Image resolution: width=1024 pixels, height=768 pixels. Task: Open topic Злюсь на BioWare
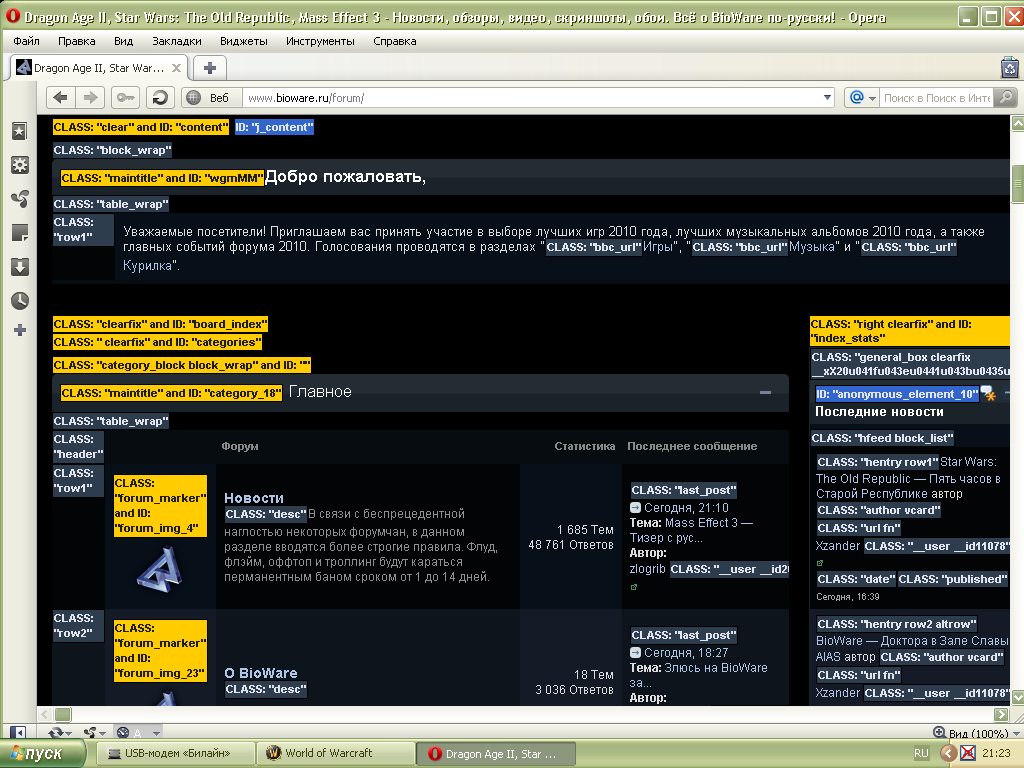(x=699, y=675)
